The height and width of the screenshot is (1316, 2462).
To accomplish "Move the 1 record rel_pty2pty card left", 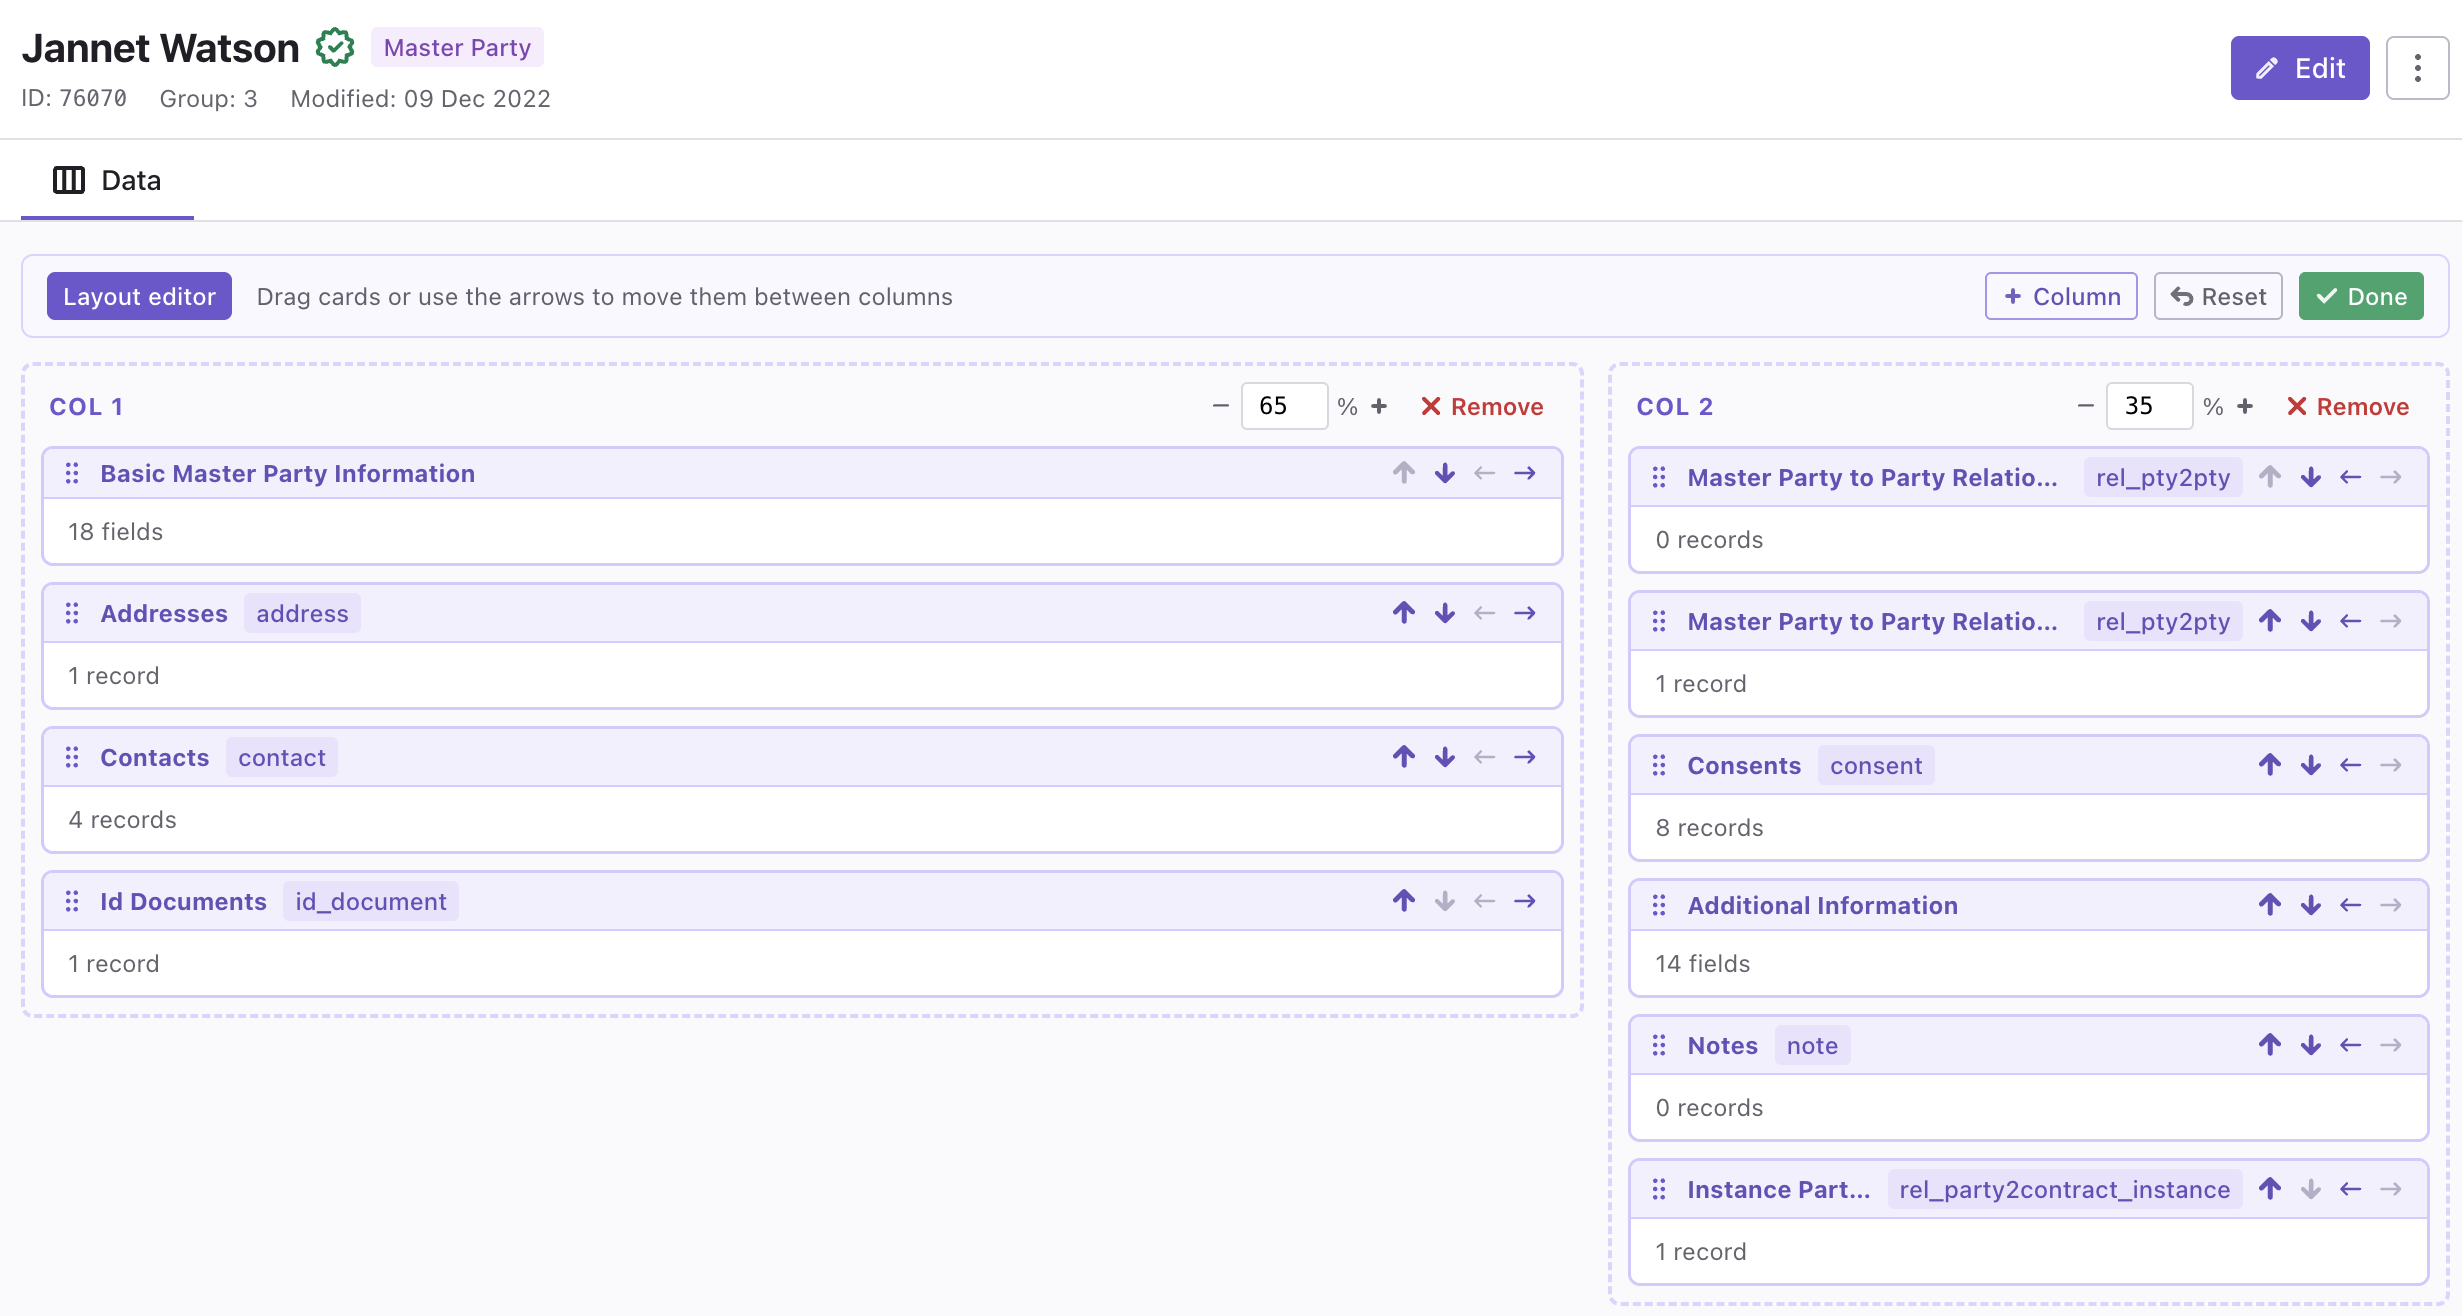I will 2350,621.
